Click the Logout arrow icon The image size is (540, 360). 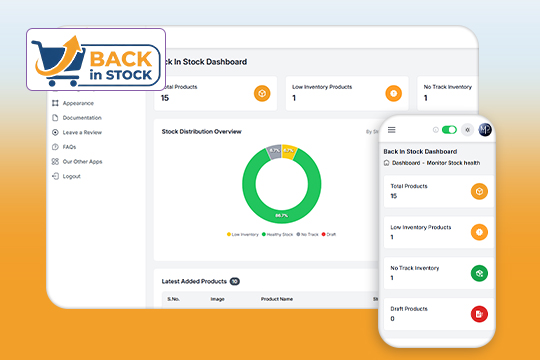pos(55,176)
